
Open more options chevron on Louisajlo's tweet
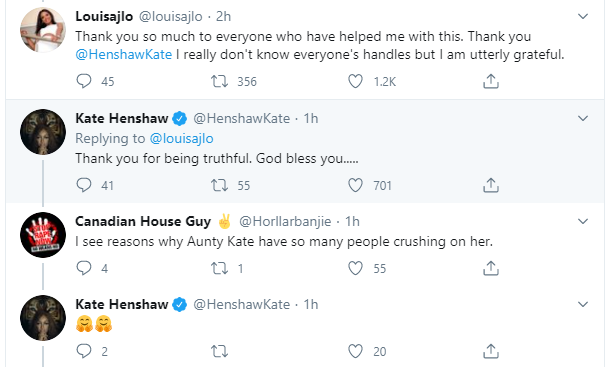click(x=582, y=16)
